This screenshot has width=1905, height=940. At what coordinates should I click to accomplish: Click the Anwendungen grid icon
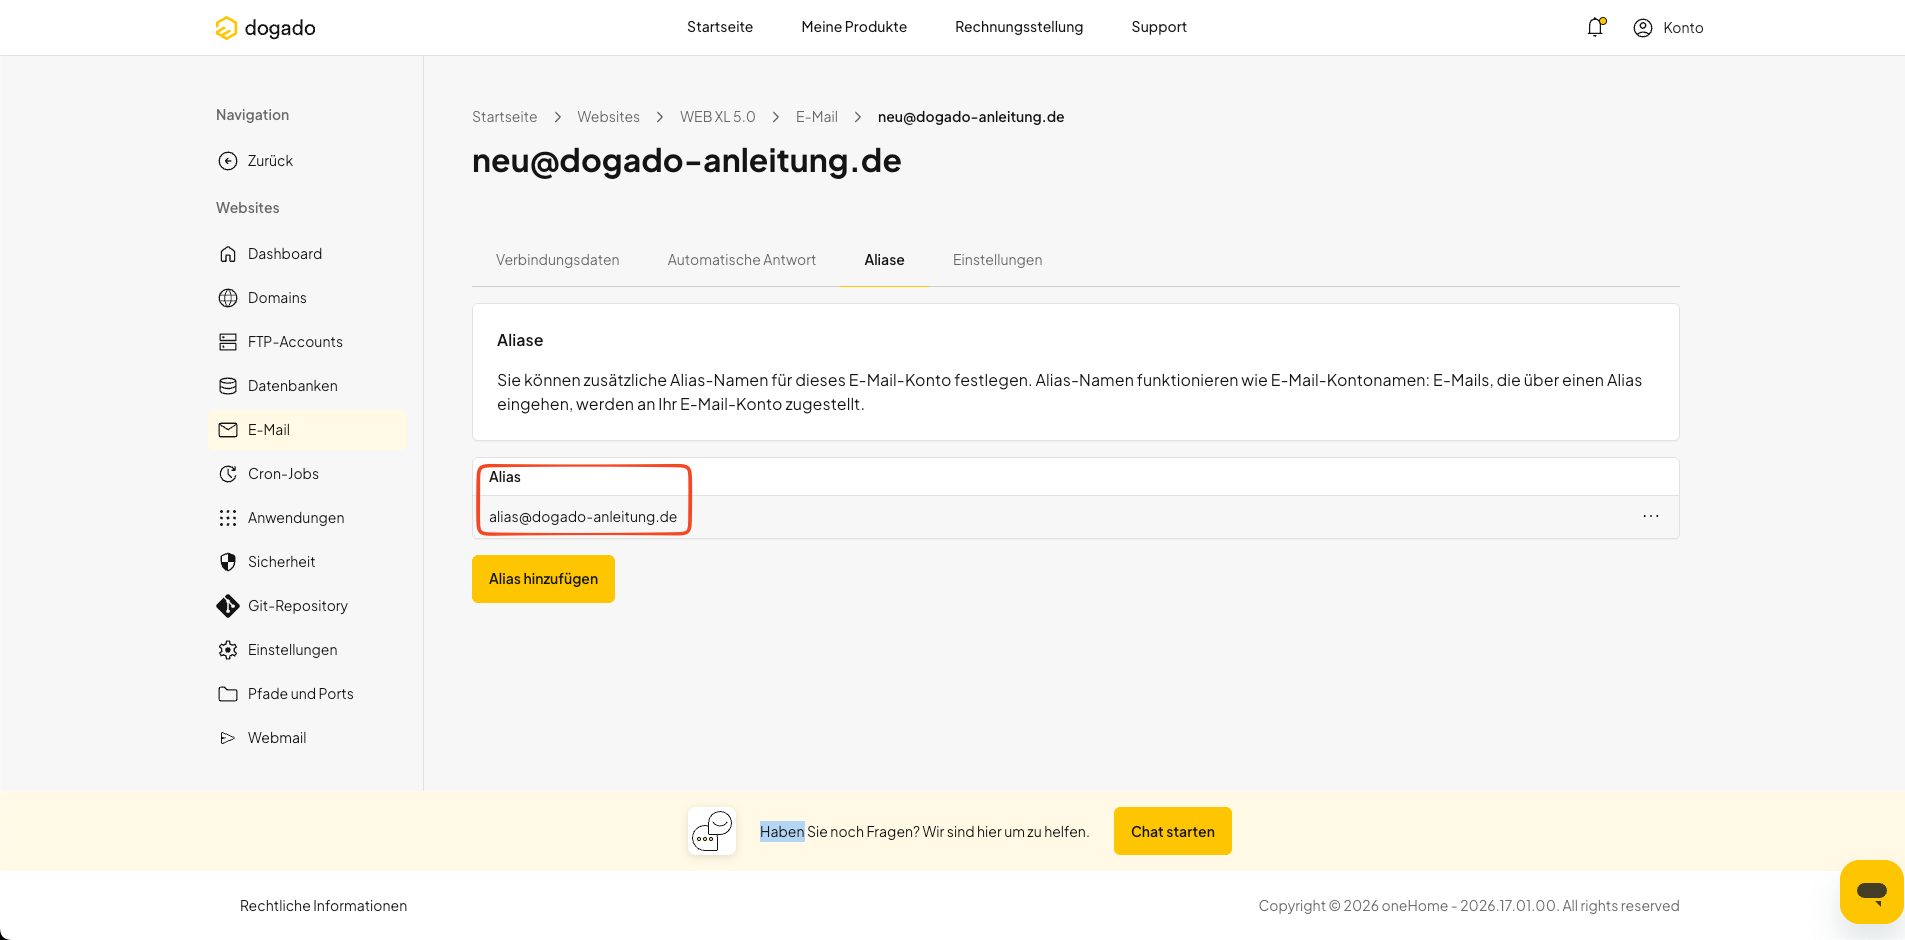pos(228,518)
